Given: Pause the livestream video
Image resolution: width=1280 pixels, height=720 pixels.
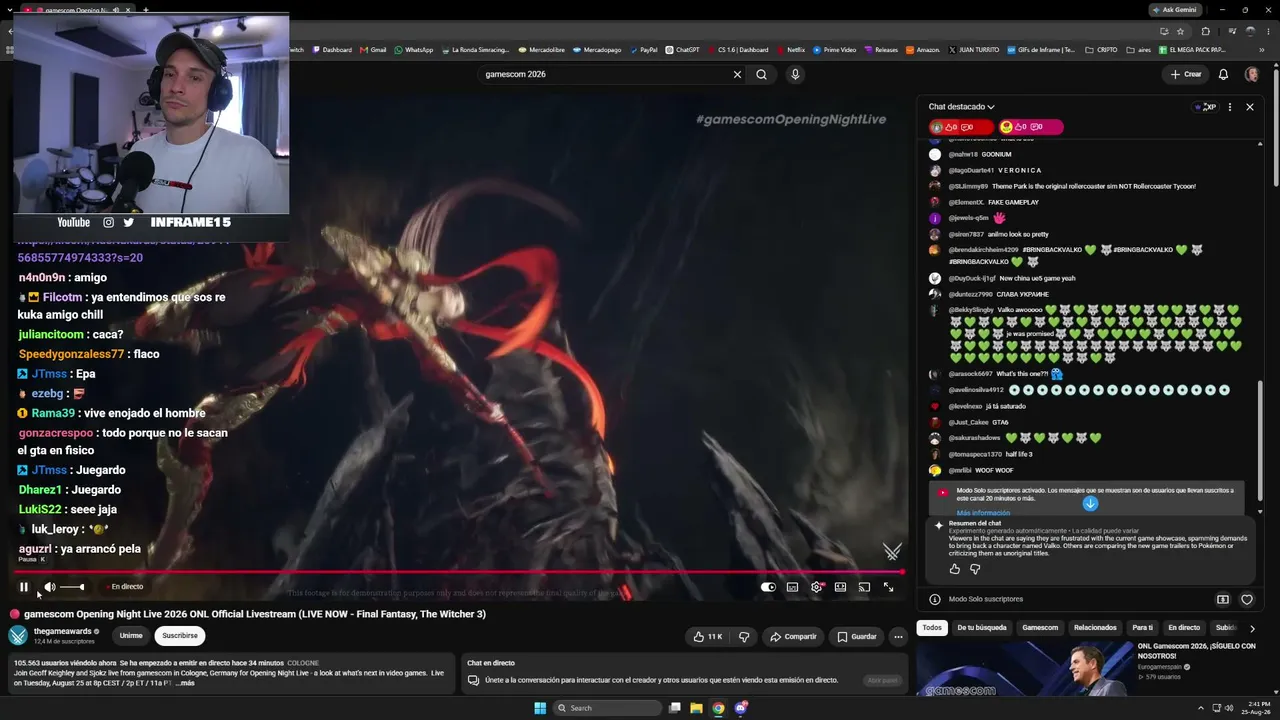Looking at the screenshot, I should tap(24, 587).
